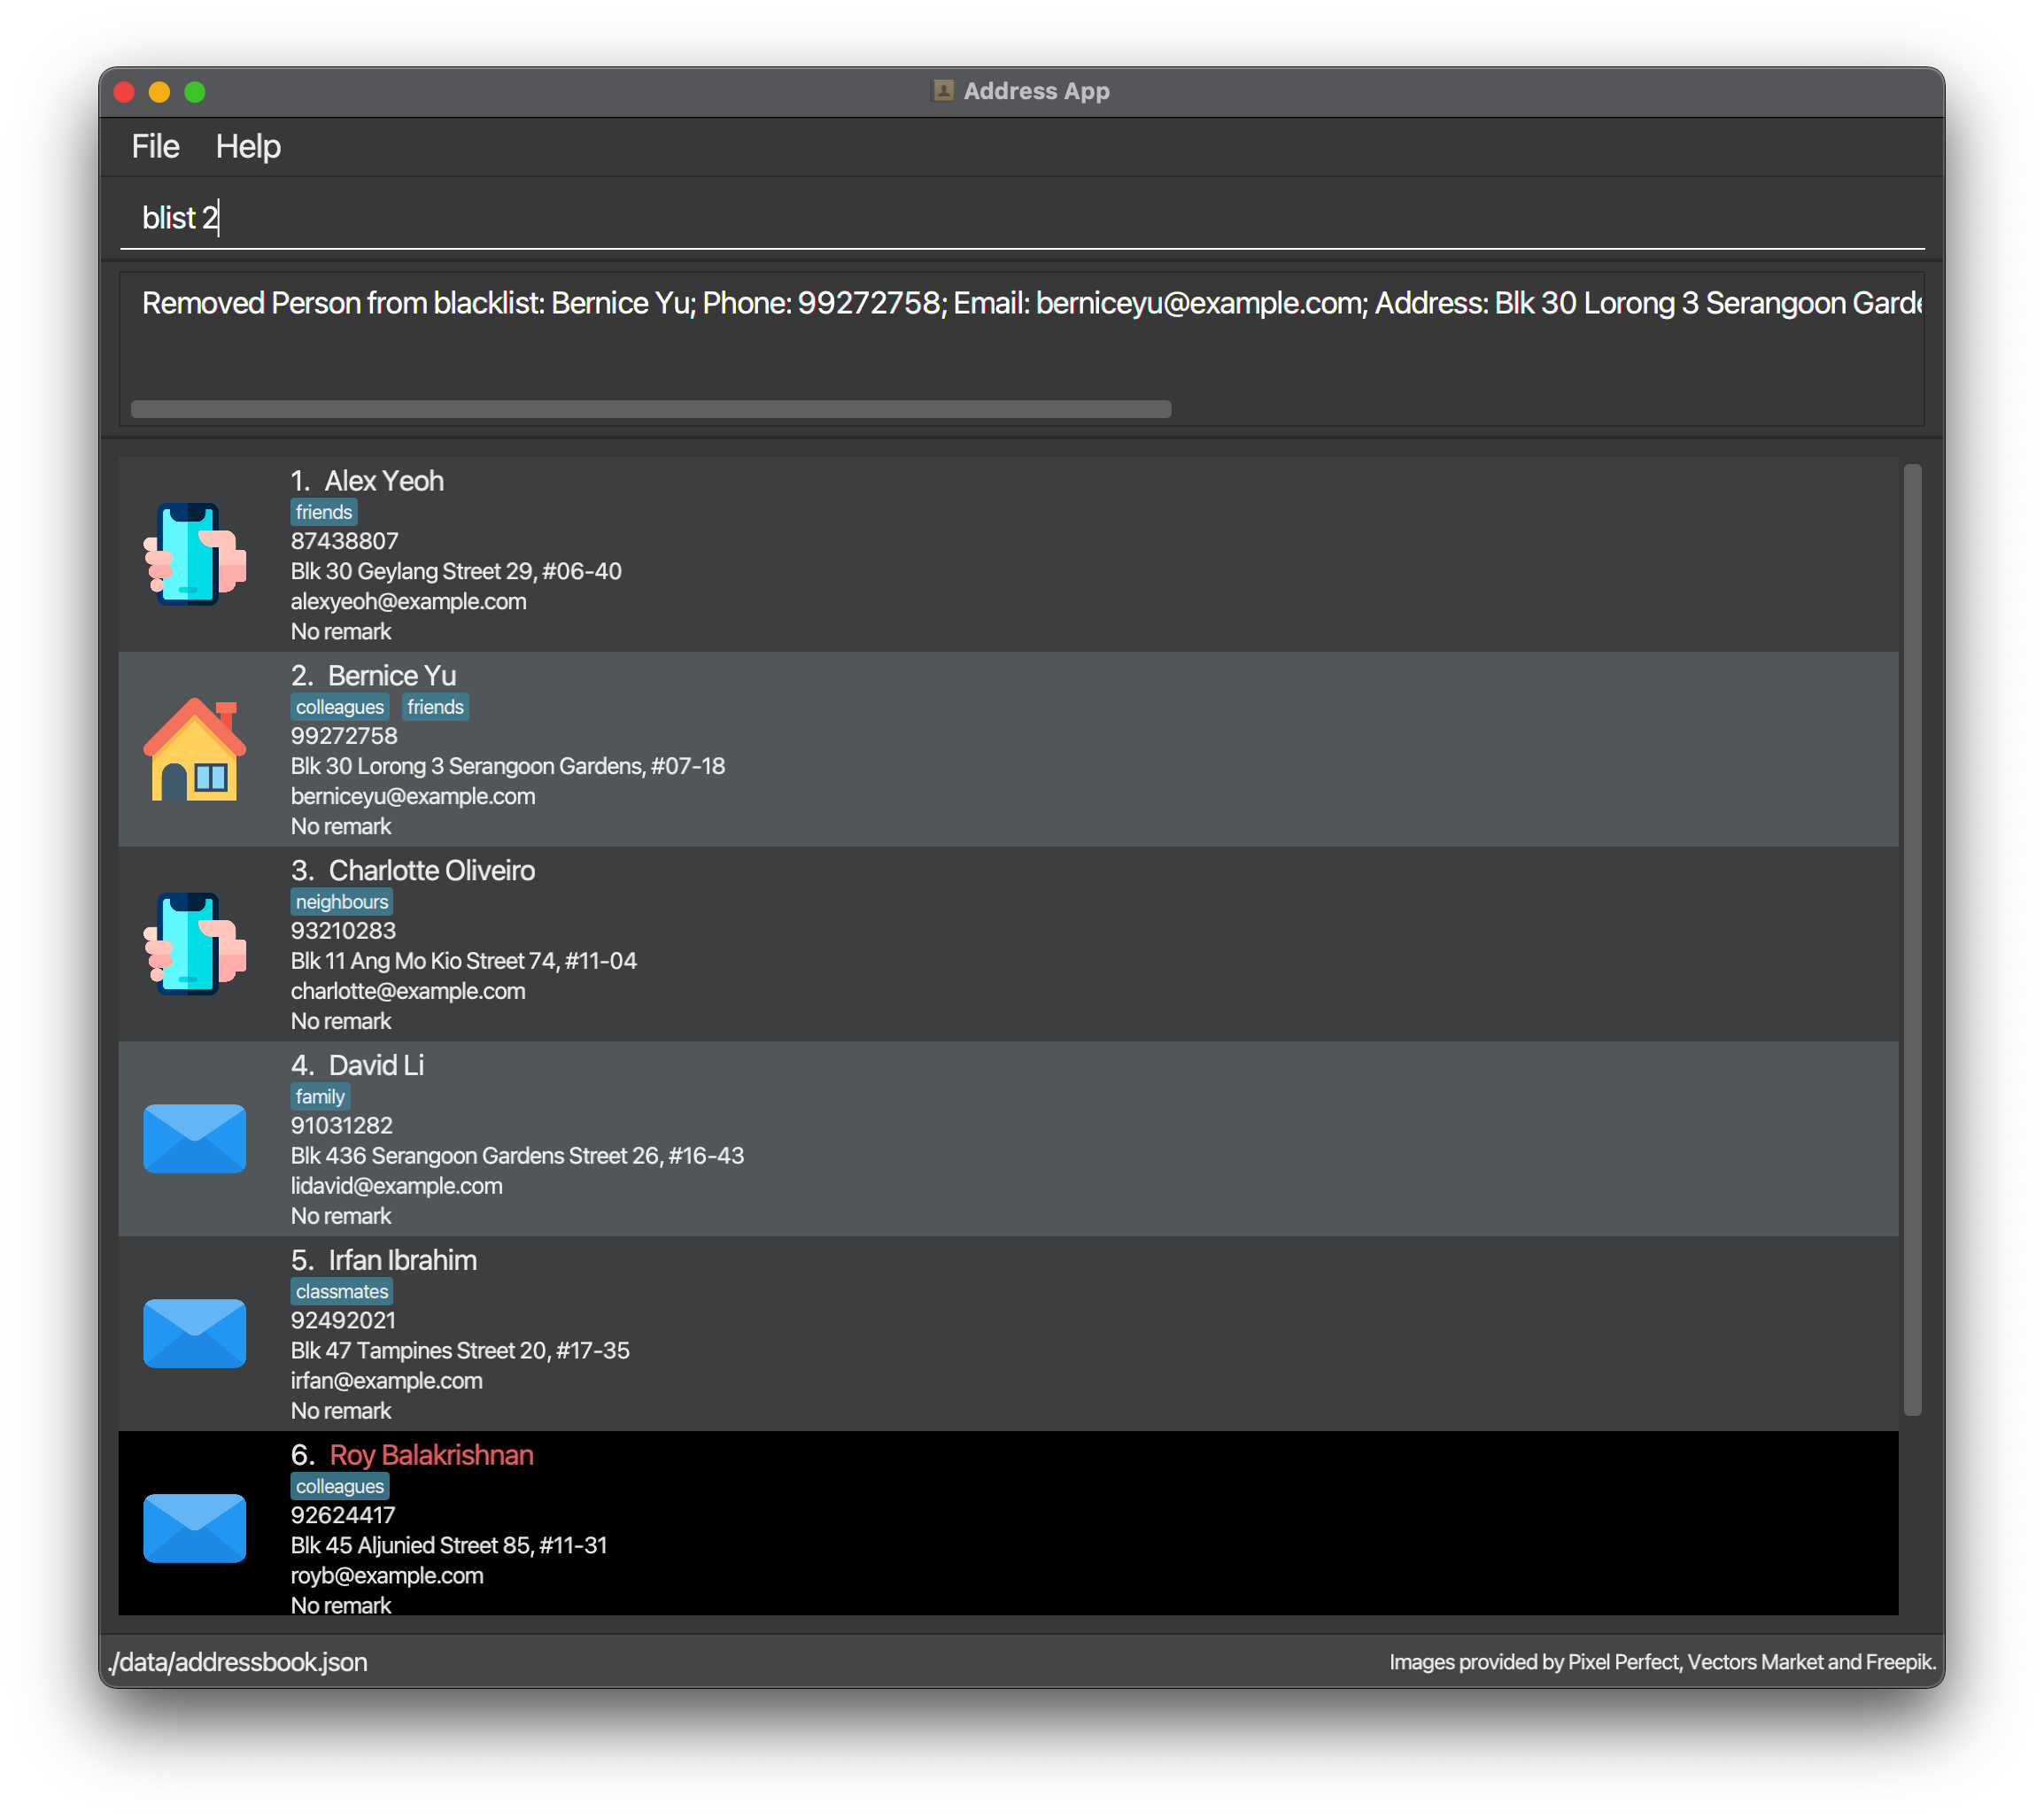Click Irfan Ibrahim's envelope icon

194,1333
